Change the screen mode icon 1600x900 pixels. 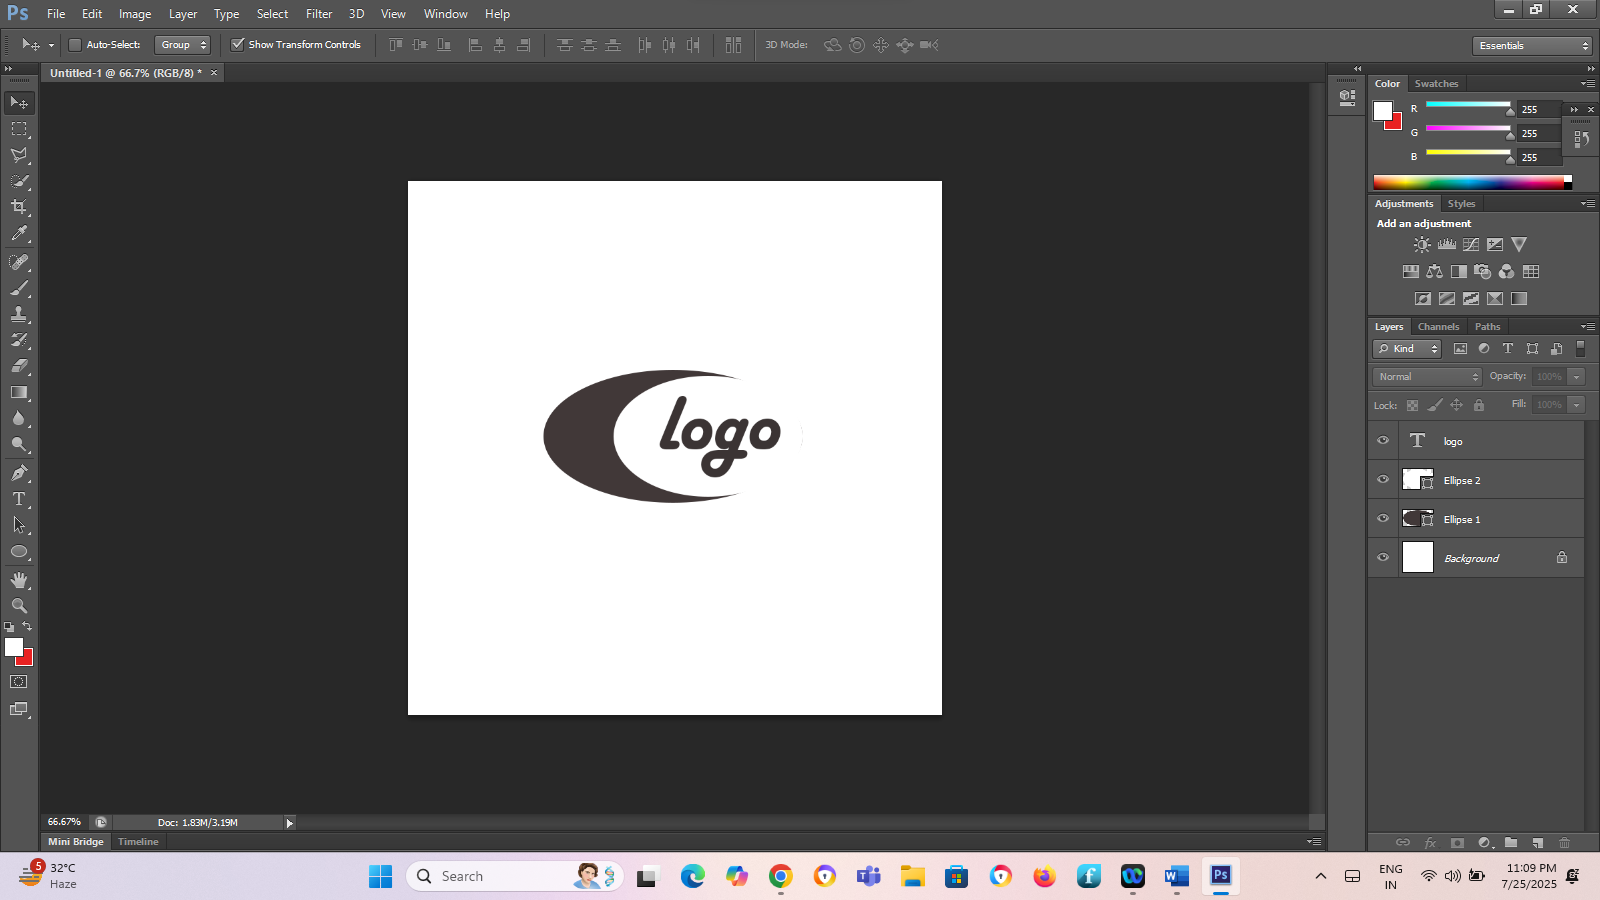coord(19,709)
